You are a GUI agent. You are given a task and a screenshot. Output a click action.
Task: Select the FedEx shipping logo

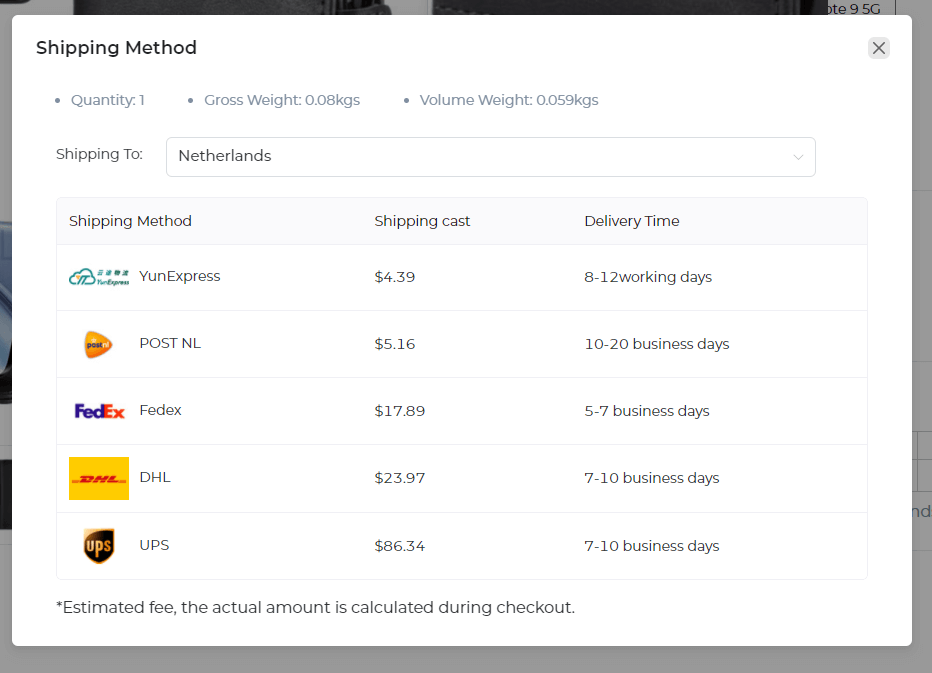98,410
